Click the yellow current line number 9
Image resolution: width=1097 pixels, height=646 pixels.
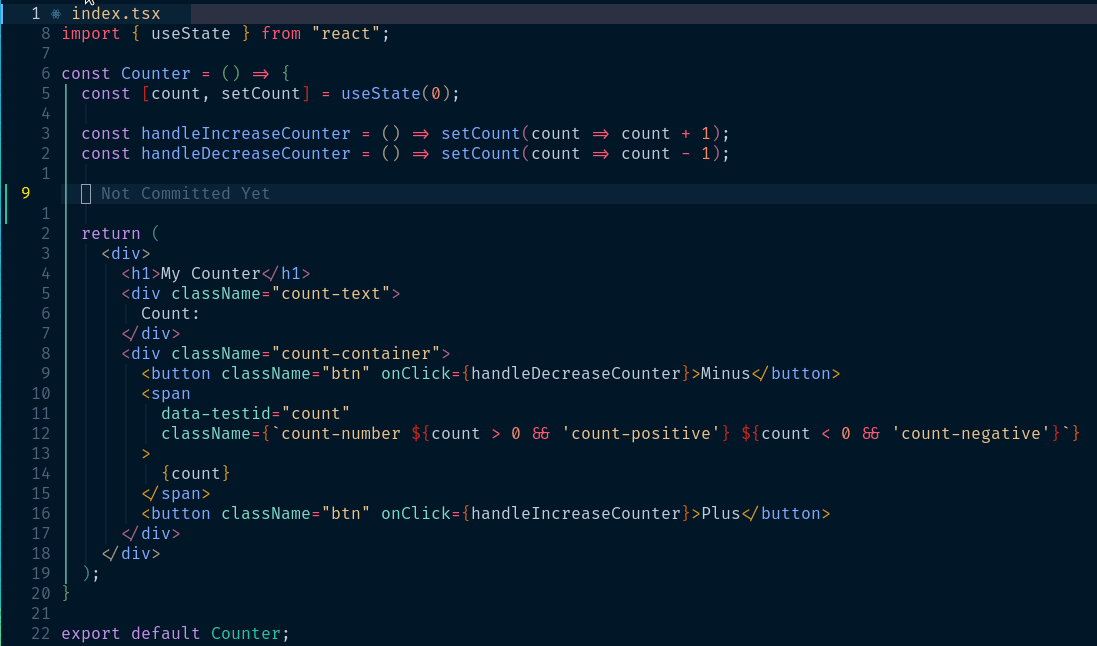(x=26, y=193)
